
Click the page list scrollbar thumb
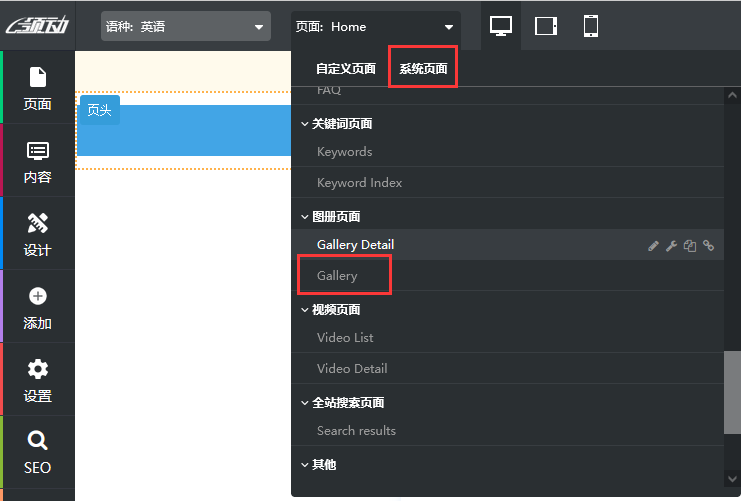732,392
